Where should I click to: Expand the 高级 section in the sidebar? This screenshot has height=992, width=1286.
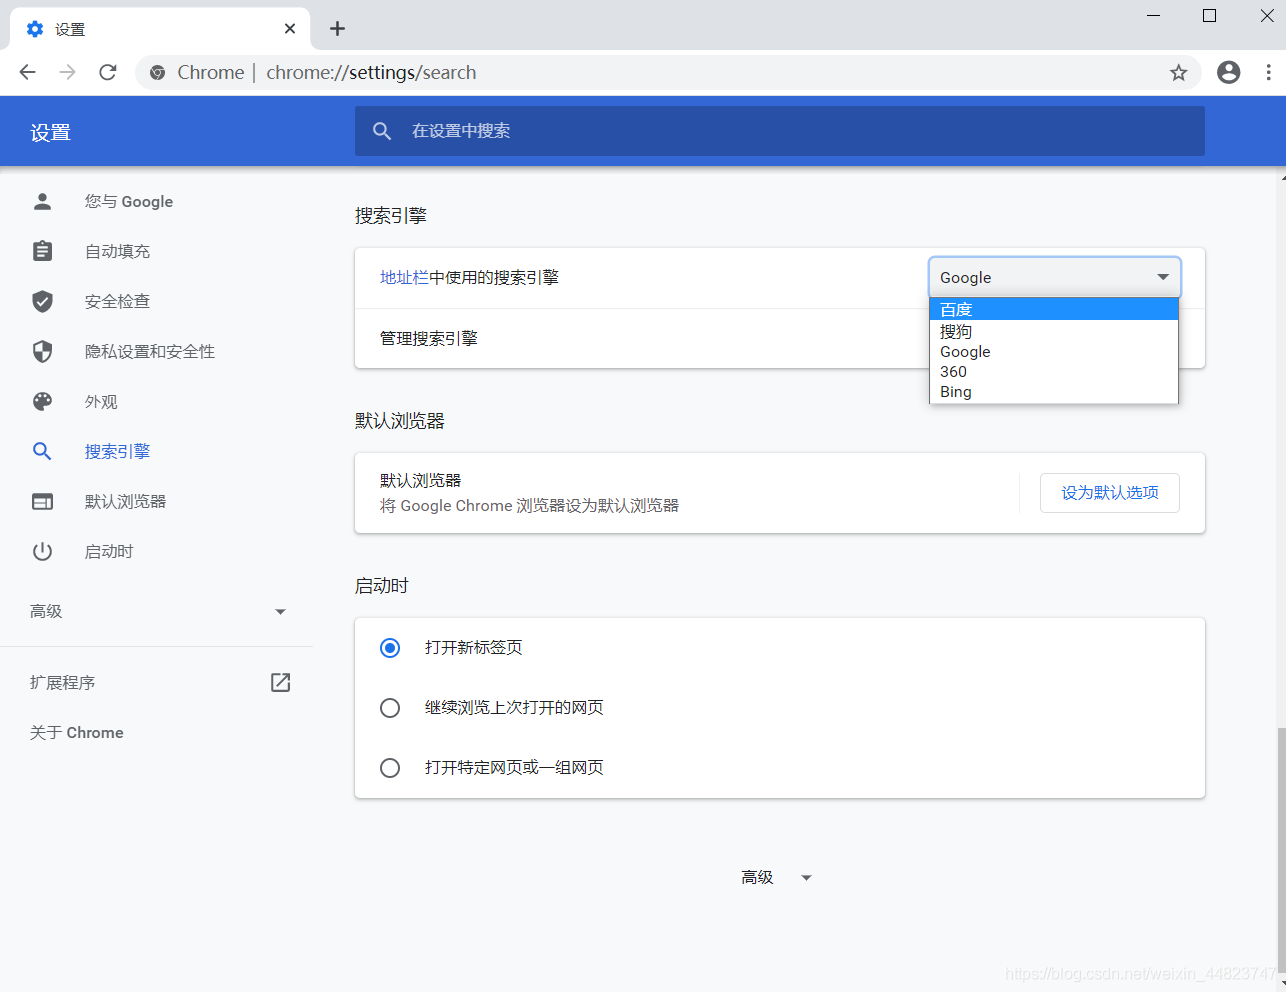(x=157, y=611)
